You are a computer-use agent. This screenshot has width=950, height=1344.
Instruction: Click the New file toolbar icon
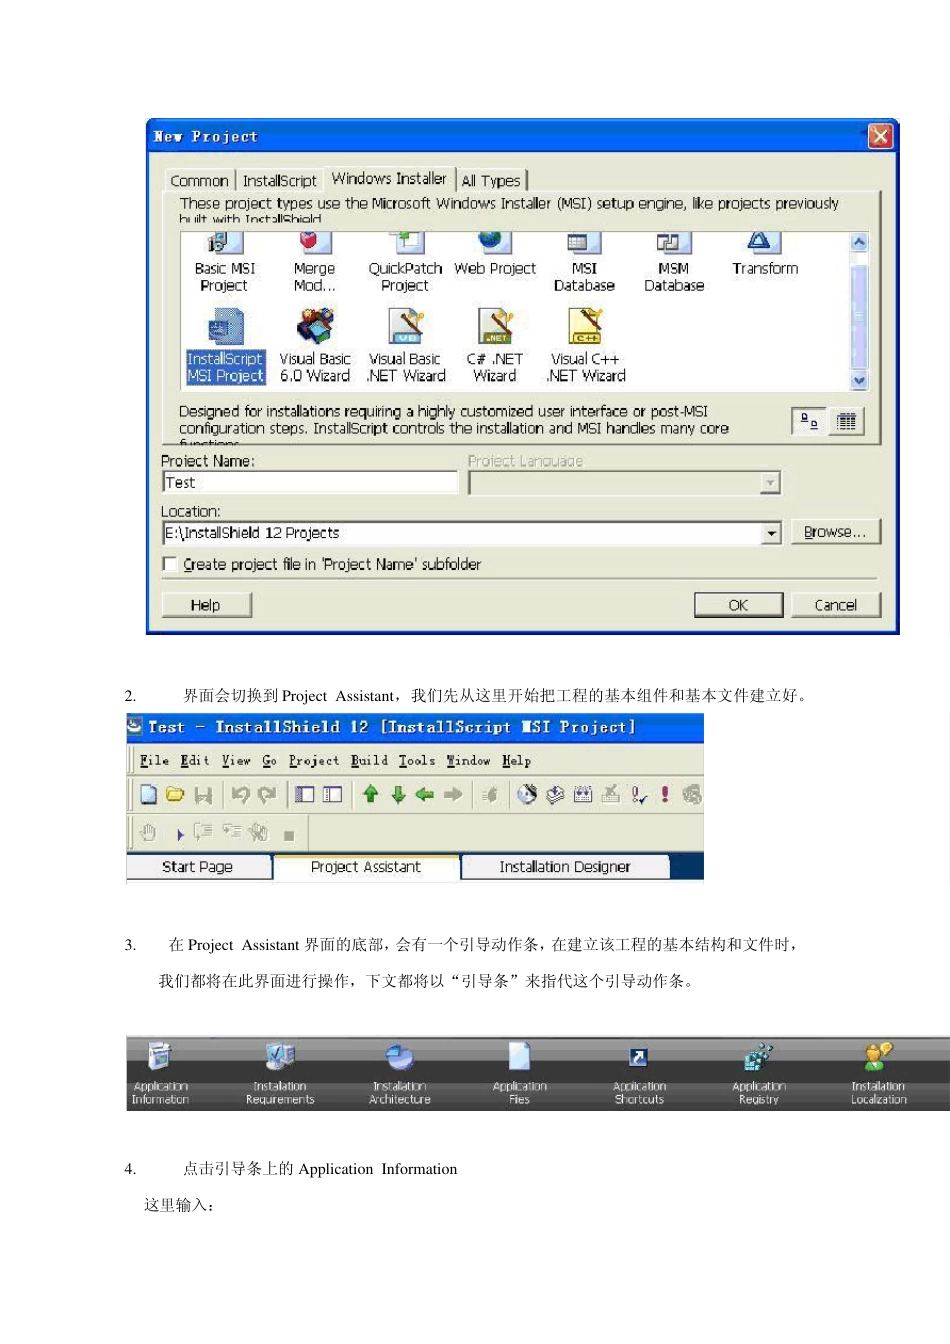(149, 794)
